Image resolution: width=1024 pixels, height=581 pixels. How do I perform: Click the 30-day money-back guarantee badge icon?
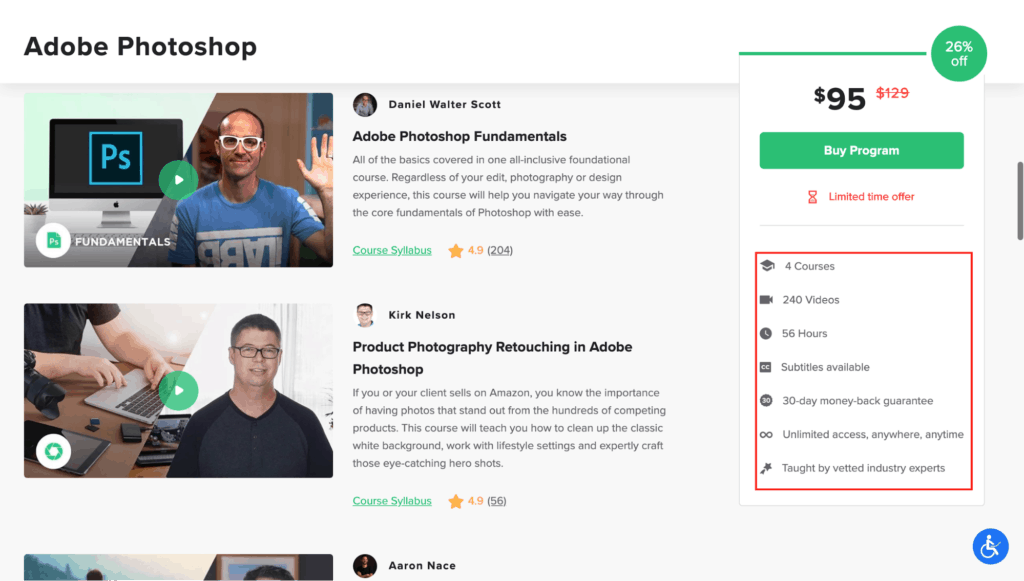[x=768, y=399]
